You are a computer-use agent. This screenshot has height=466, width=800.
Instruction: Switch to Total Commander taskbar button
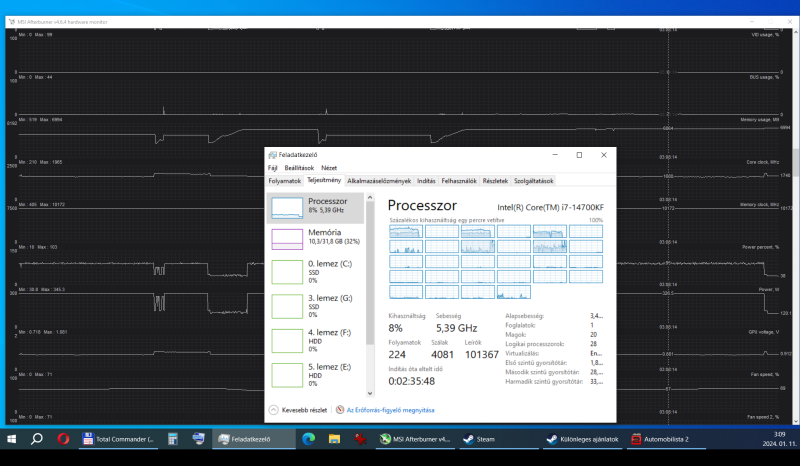click(118, 439)
